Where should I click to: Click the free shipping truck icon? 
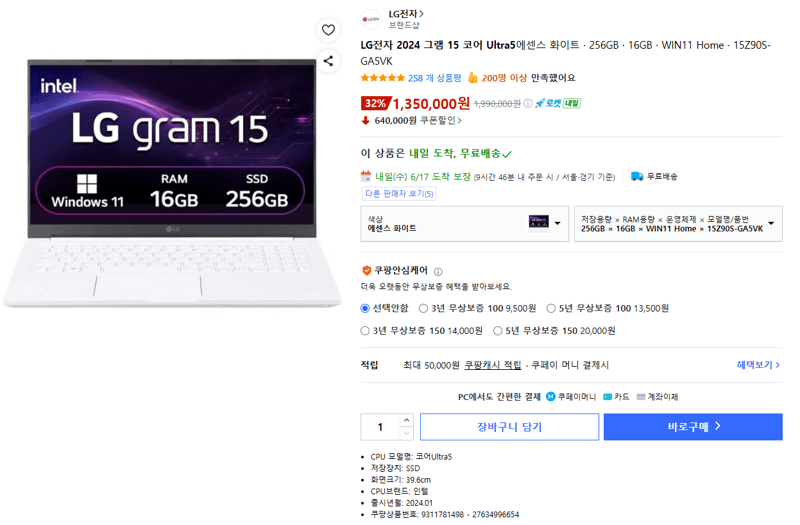tap(637, 177)
